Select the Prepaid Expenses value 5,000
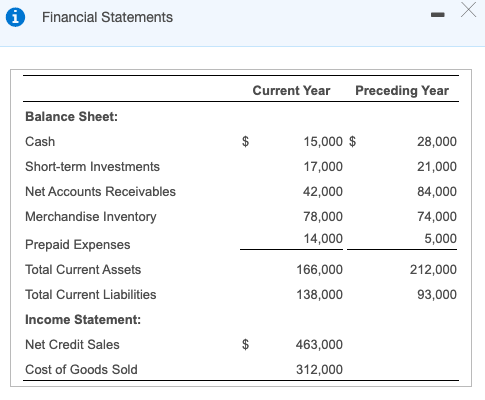The image size is (485, 400). point(440,239)
